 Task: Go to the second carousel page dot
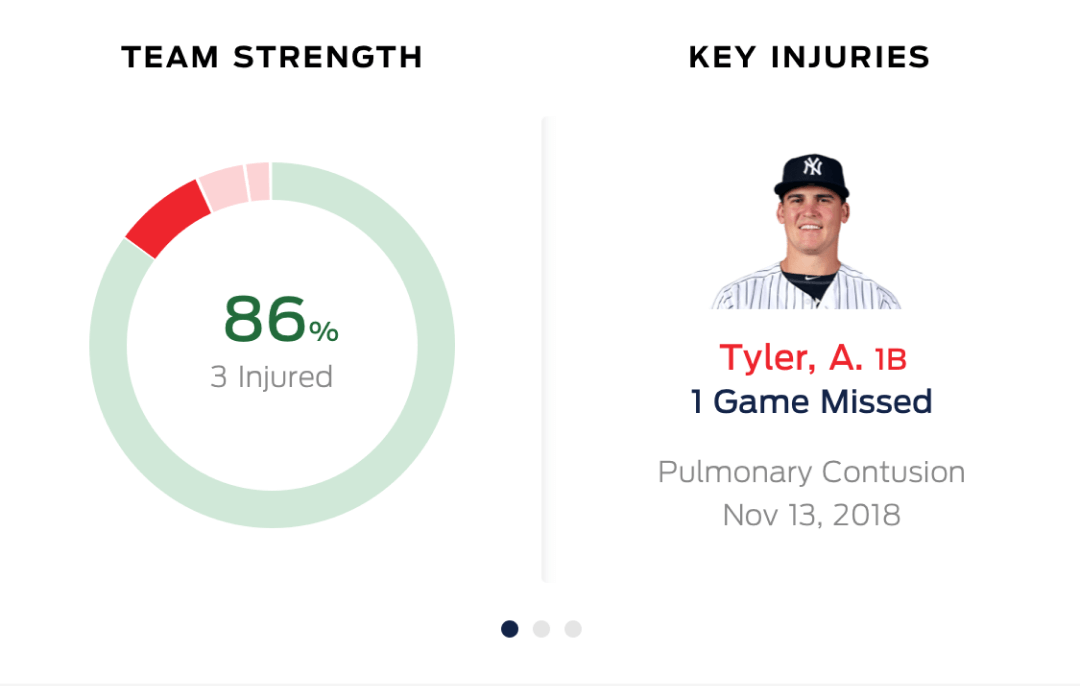click(x=541, y=629)
